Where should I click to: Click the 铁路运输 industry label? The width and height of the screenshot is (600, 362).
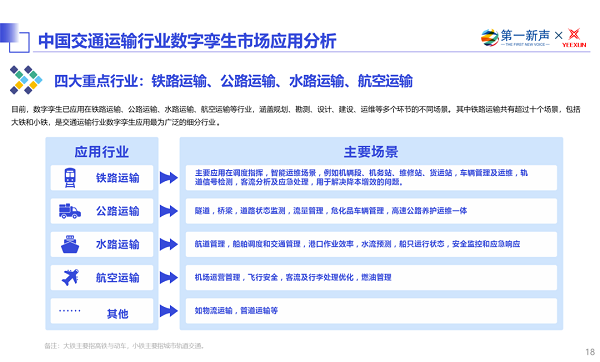pos(117,178)
